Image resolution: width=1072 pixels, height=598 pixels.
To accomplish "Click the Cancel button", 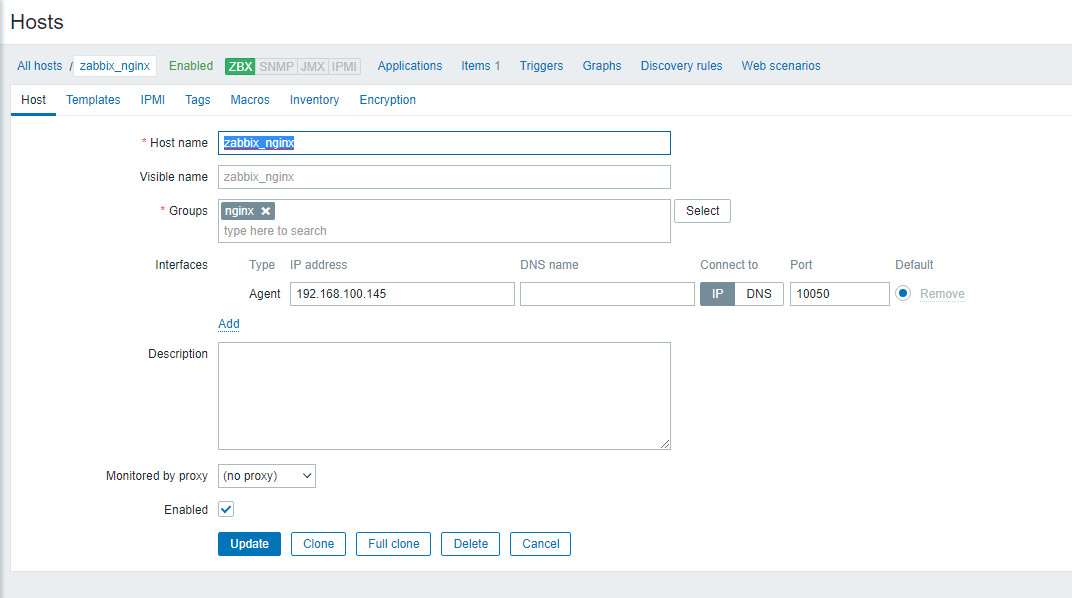I will (x=540, y=544).
